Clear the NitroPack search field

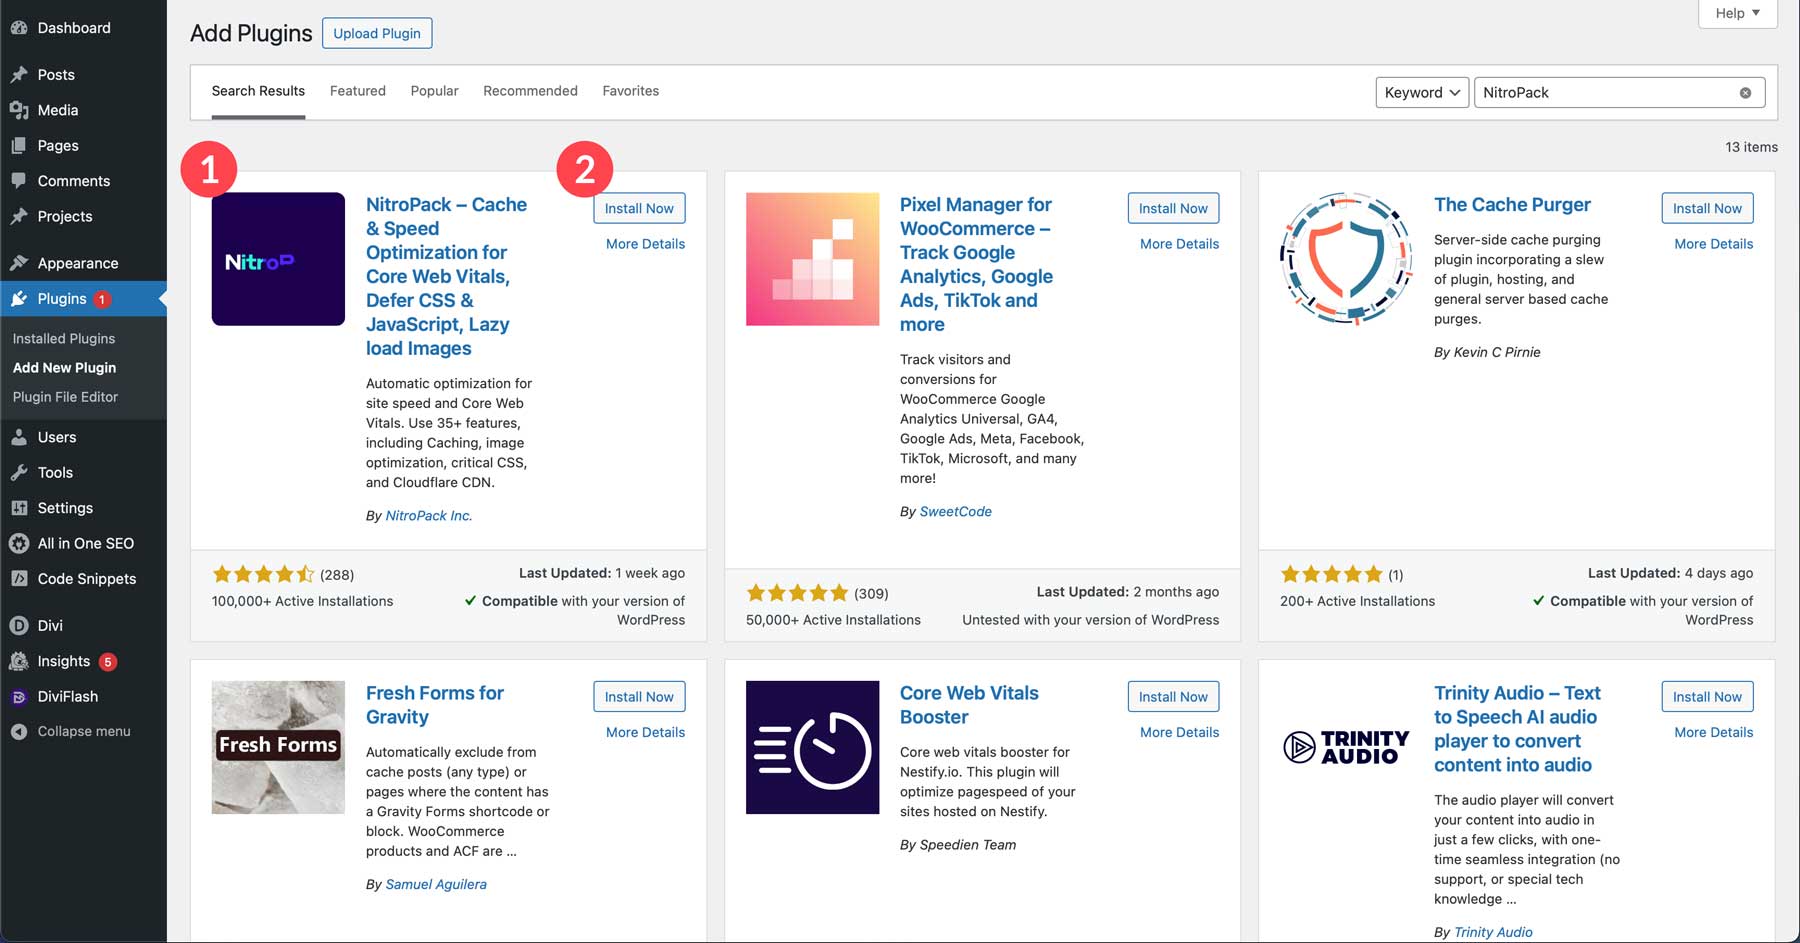(1745, 93)
